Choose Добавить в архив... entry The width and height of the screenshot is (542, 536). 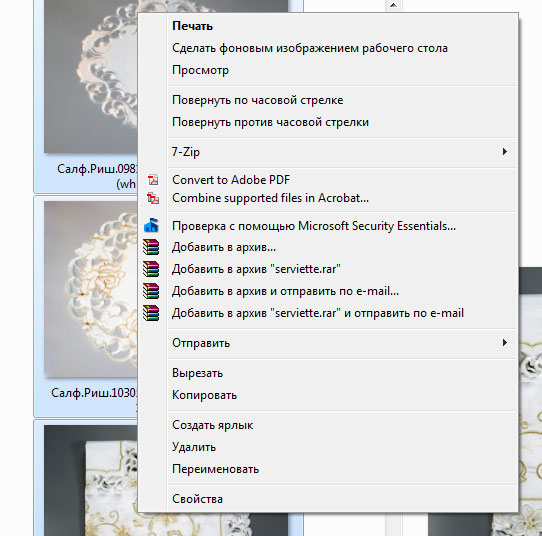(x=327, y=247)
